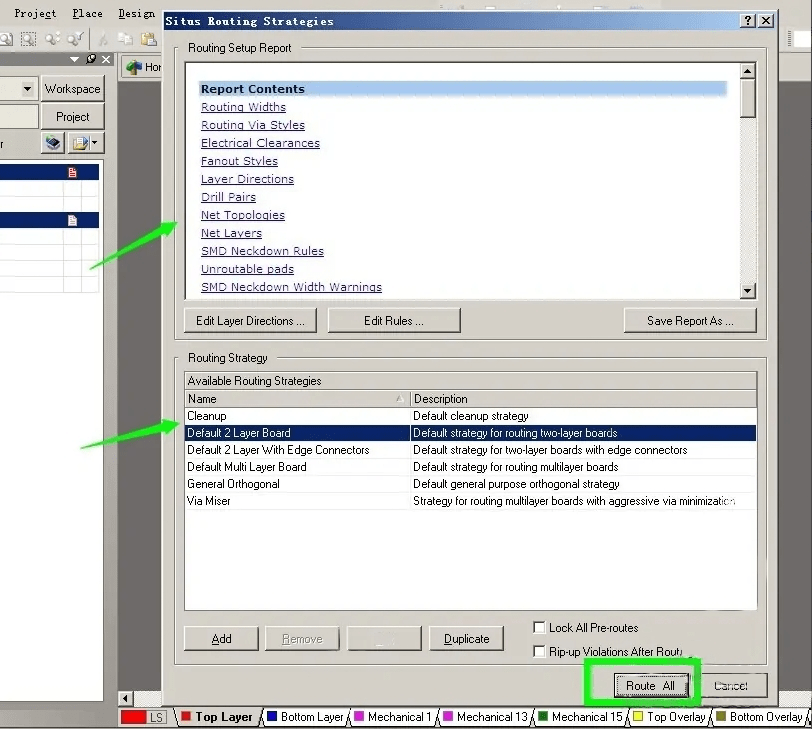Open the Layer Directions link
812x729 pixels.
247,179
